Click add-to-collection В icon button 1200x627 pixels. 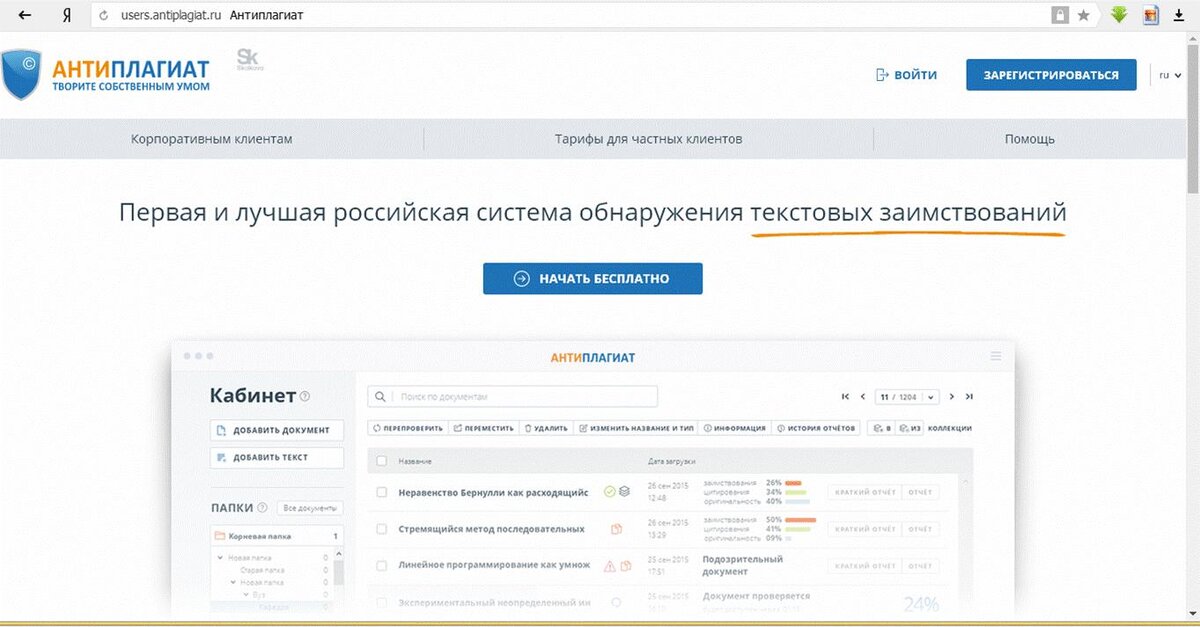pos(881,428)
